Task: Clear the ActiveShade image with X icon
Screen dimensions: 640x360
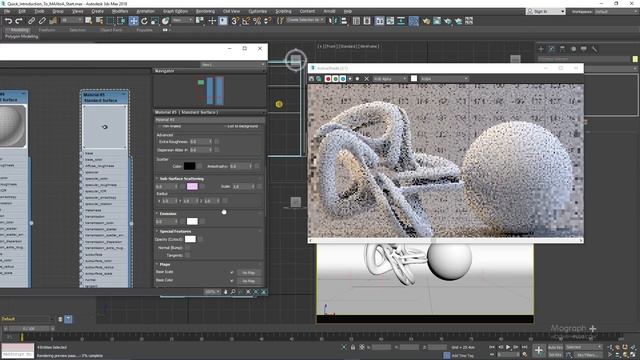Action: tap(366, 79)
